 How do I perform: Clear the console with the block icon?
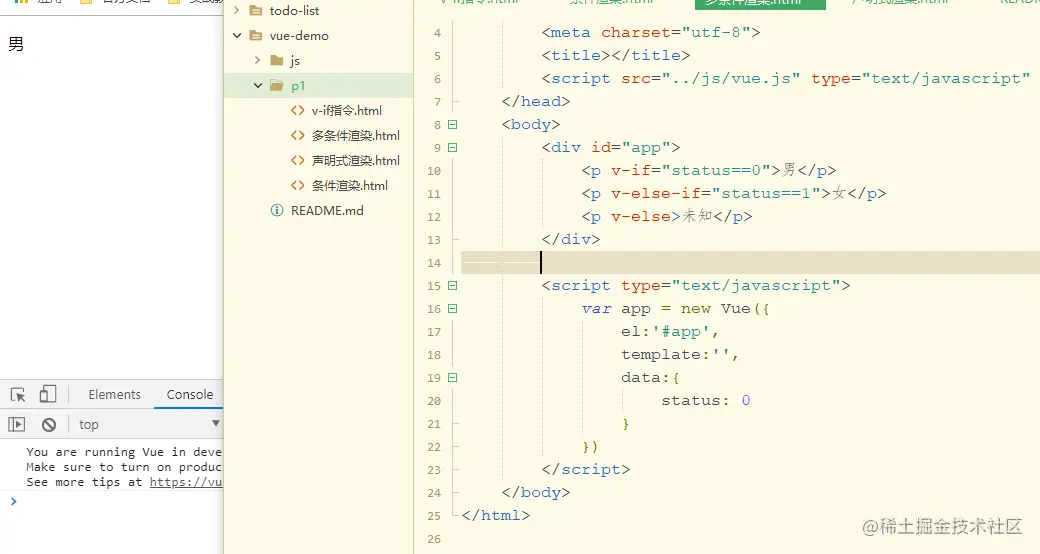[x=48, y=425]
